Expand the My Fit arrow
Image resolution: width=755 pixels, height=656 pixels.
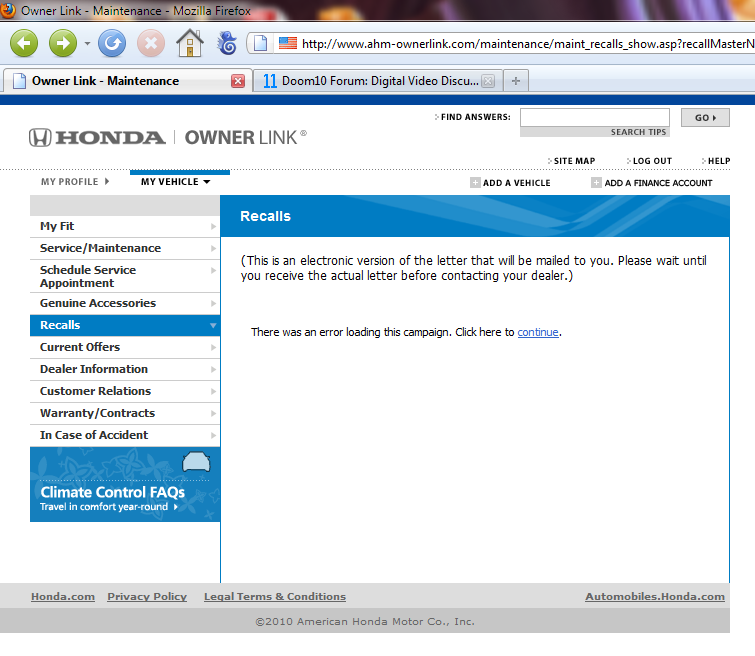(213, 226)
